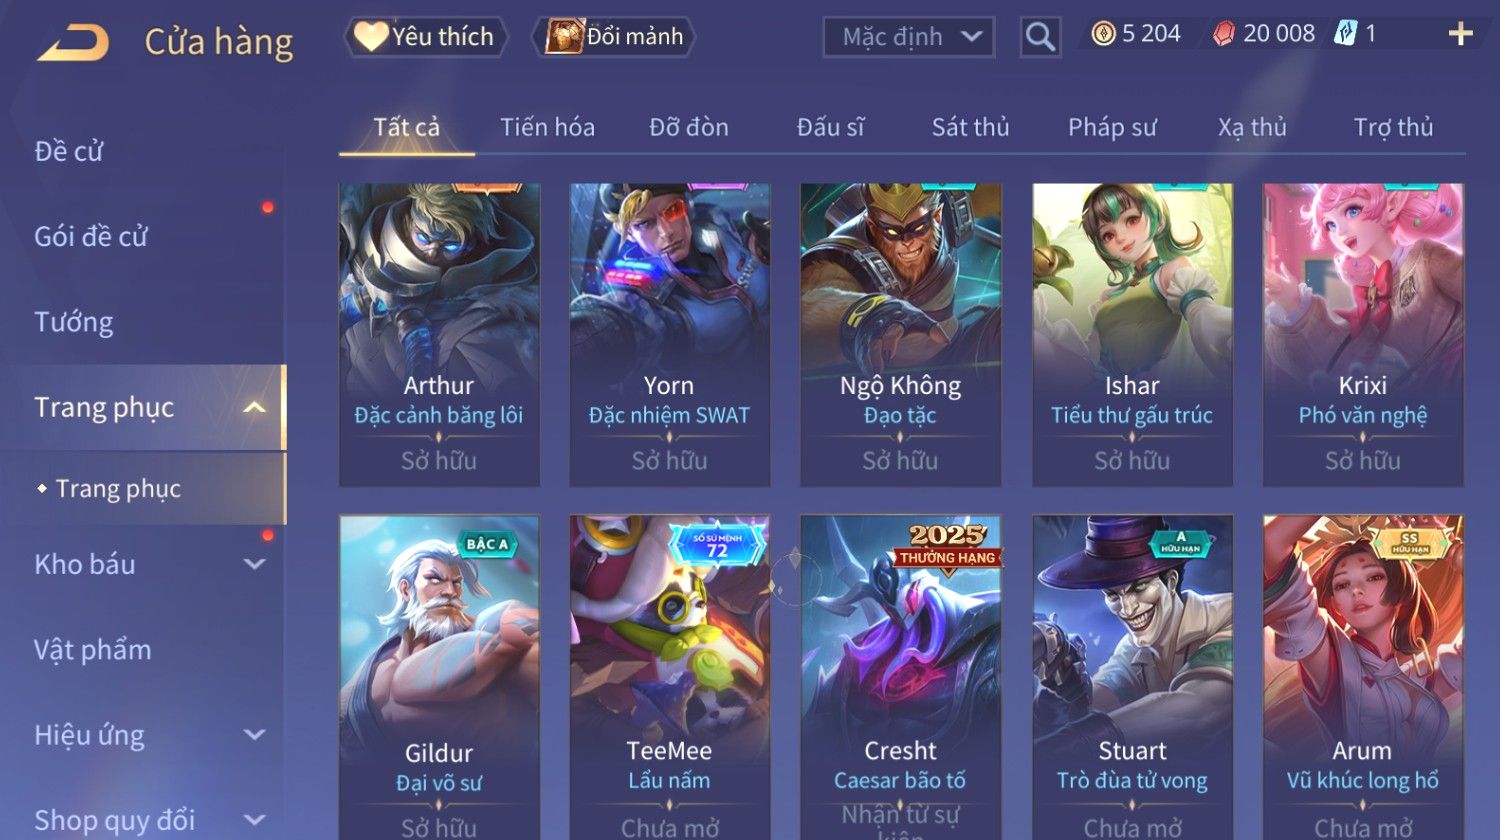Add currency with the plus icon
This screenshot has height=840, width=1500.
tap(1460, 34)
